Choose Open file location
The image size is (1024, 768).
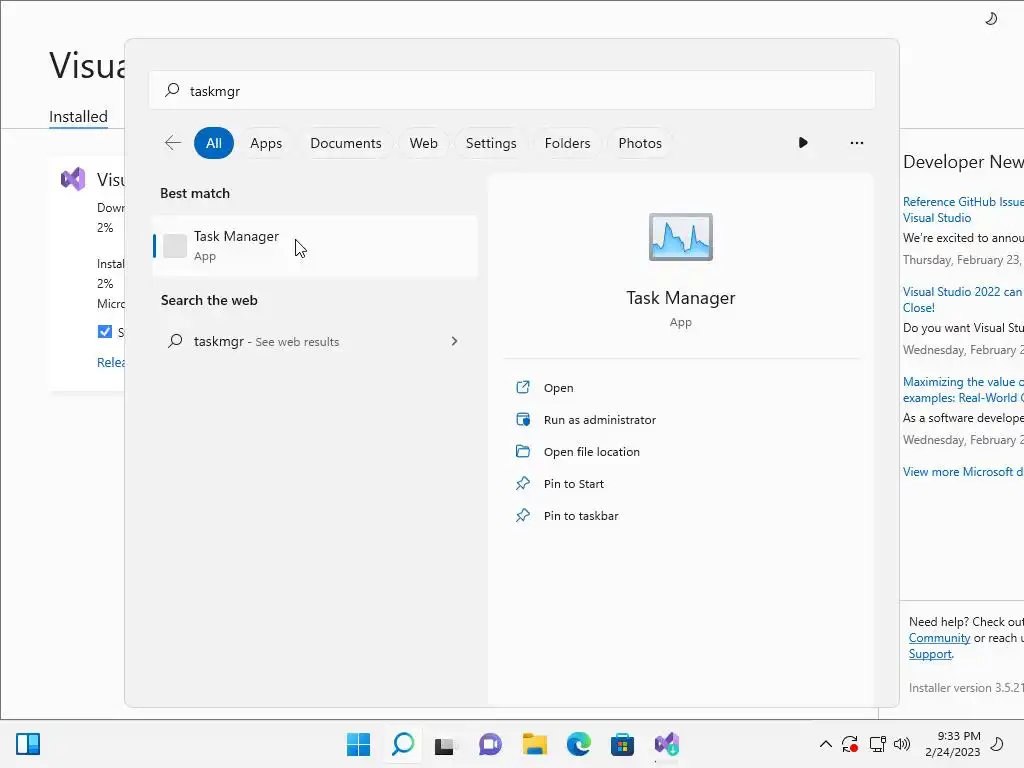(592, 452)
